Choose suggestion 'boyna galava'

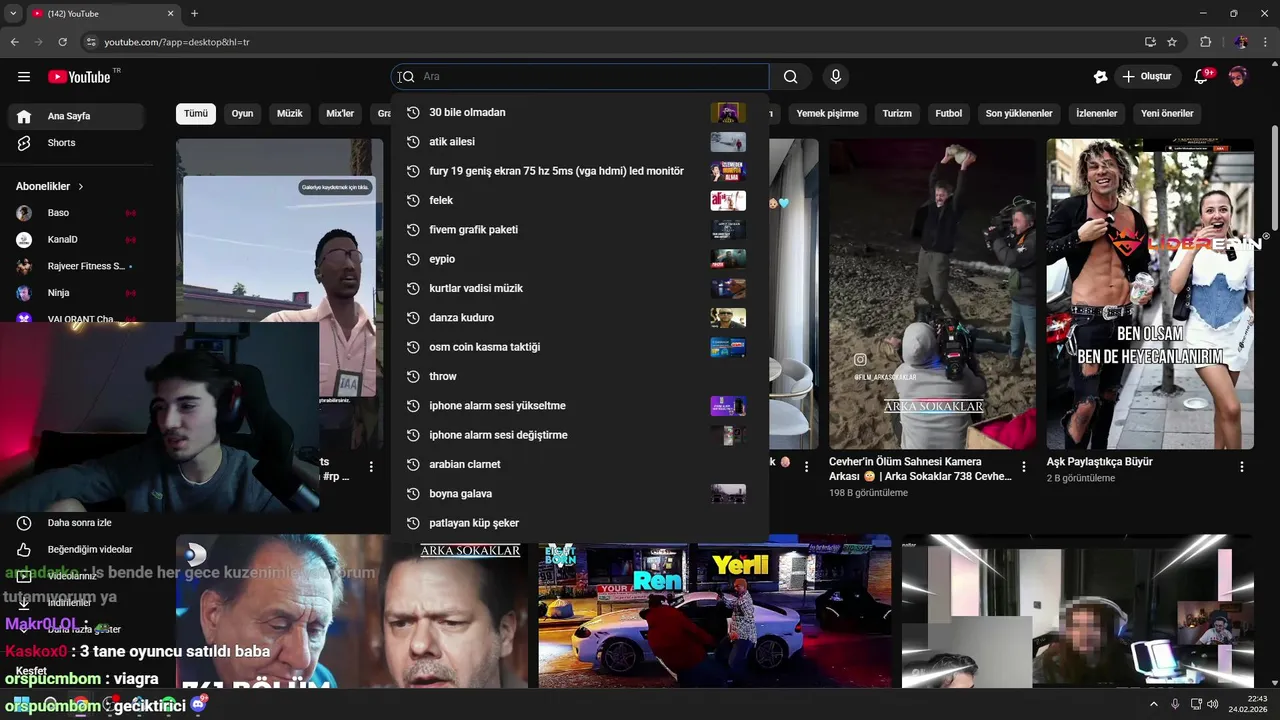coord(580,494)
